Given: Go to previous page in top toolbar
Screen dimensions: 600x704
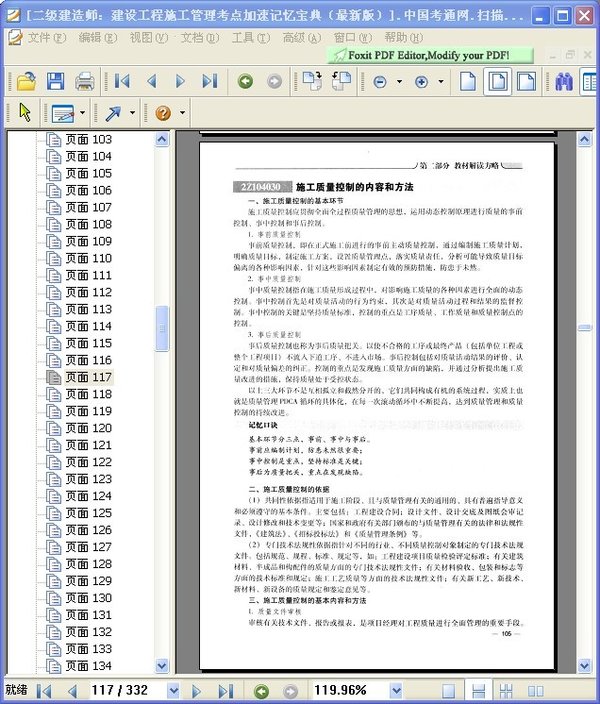Looking at the screenshot, I should pyautogui.click(x=152, y=81).
